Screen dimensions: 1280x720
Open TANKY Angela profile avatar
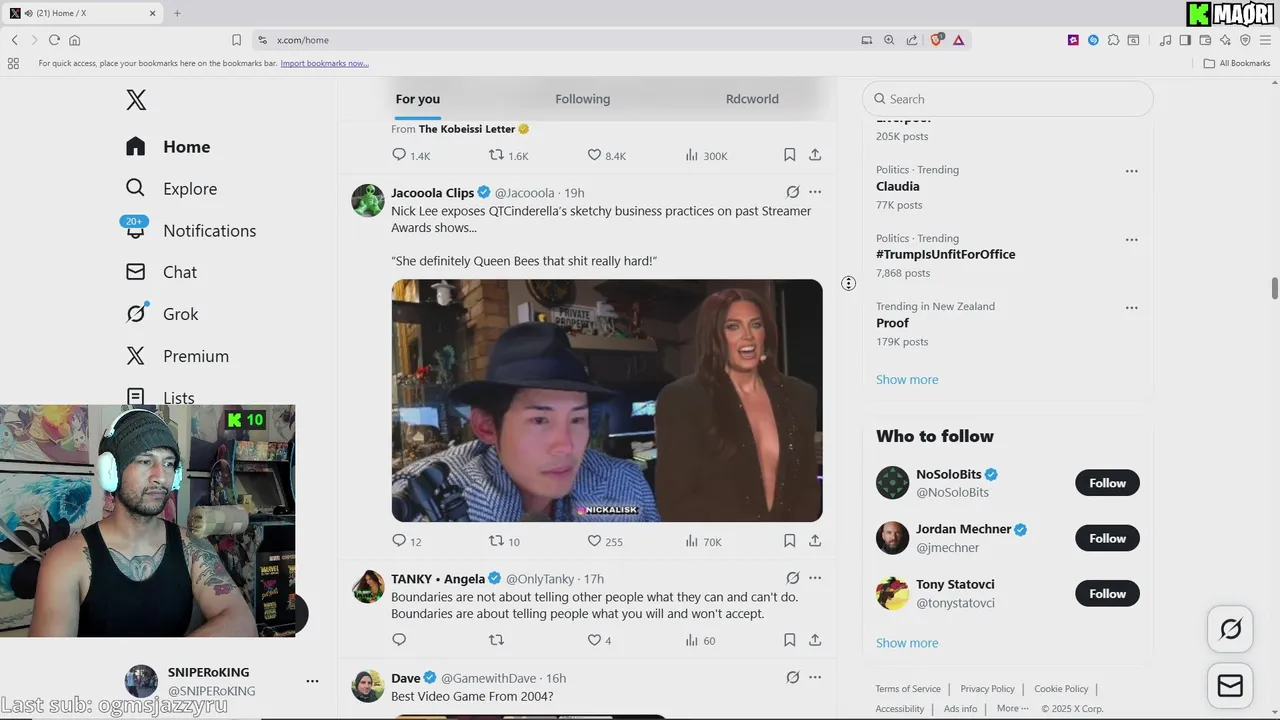(368, 587)
